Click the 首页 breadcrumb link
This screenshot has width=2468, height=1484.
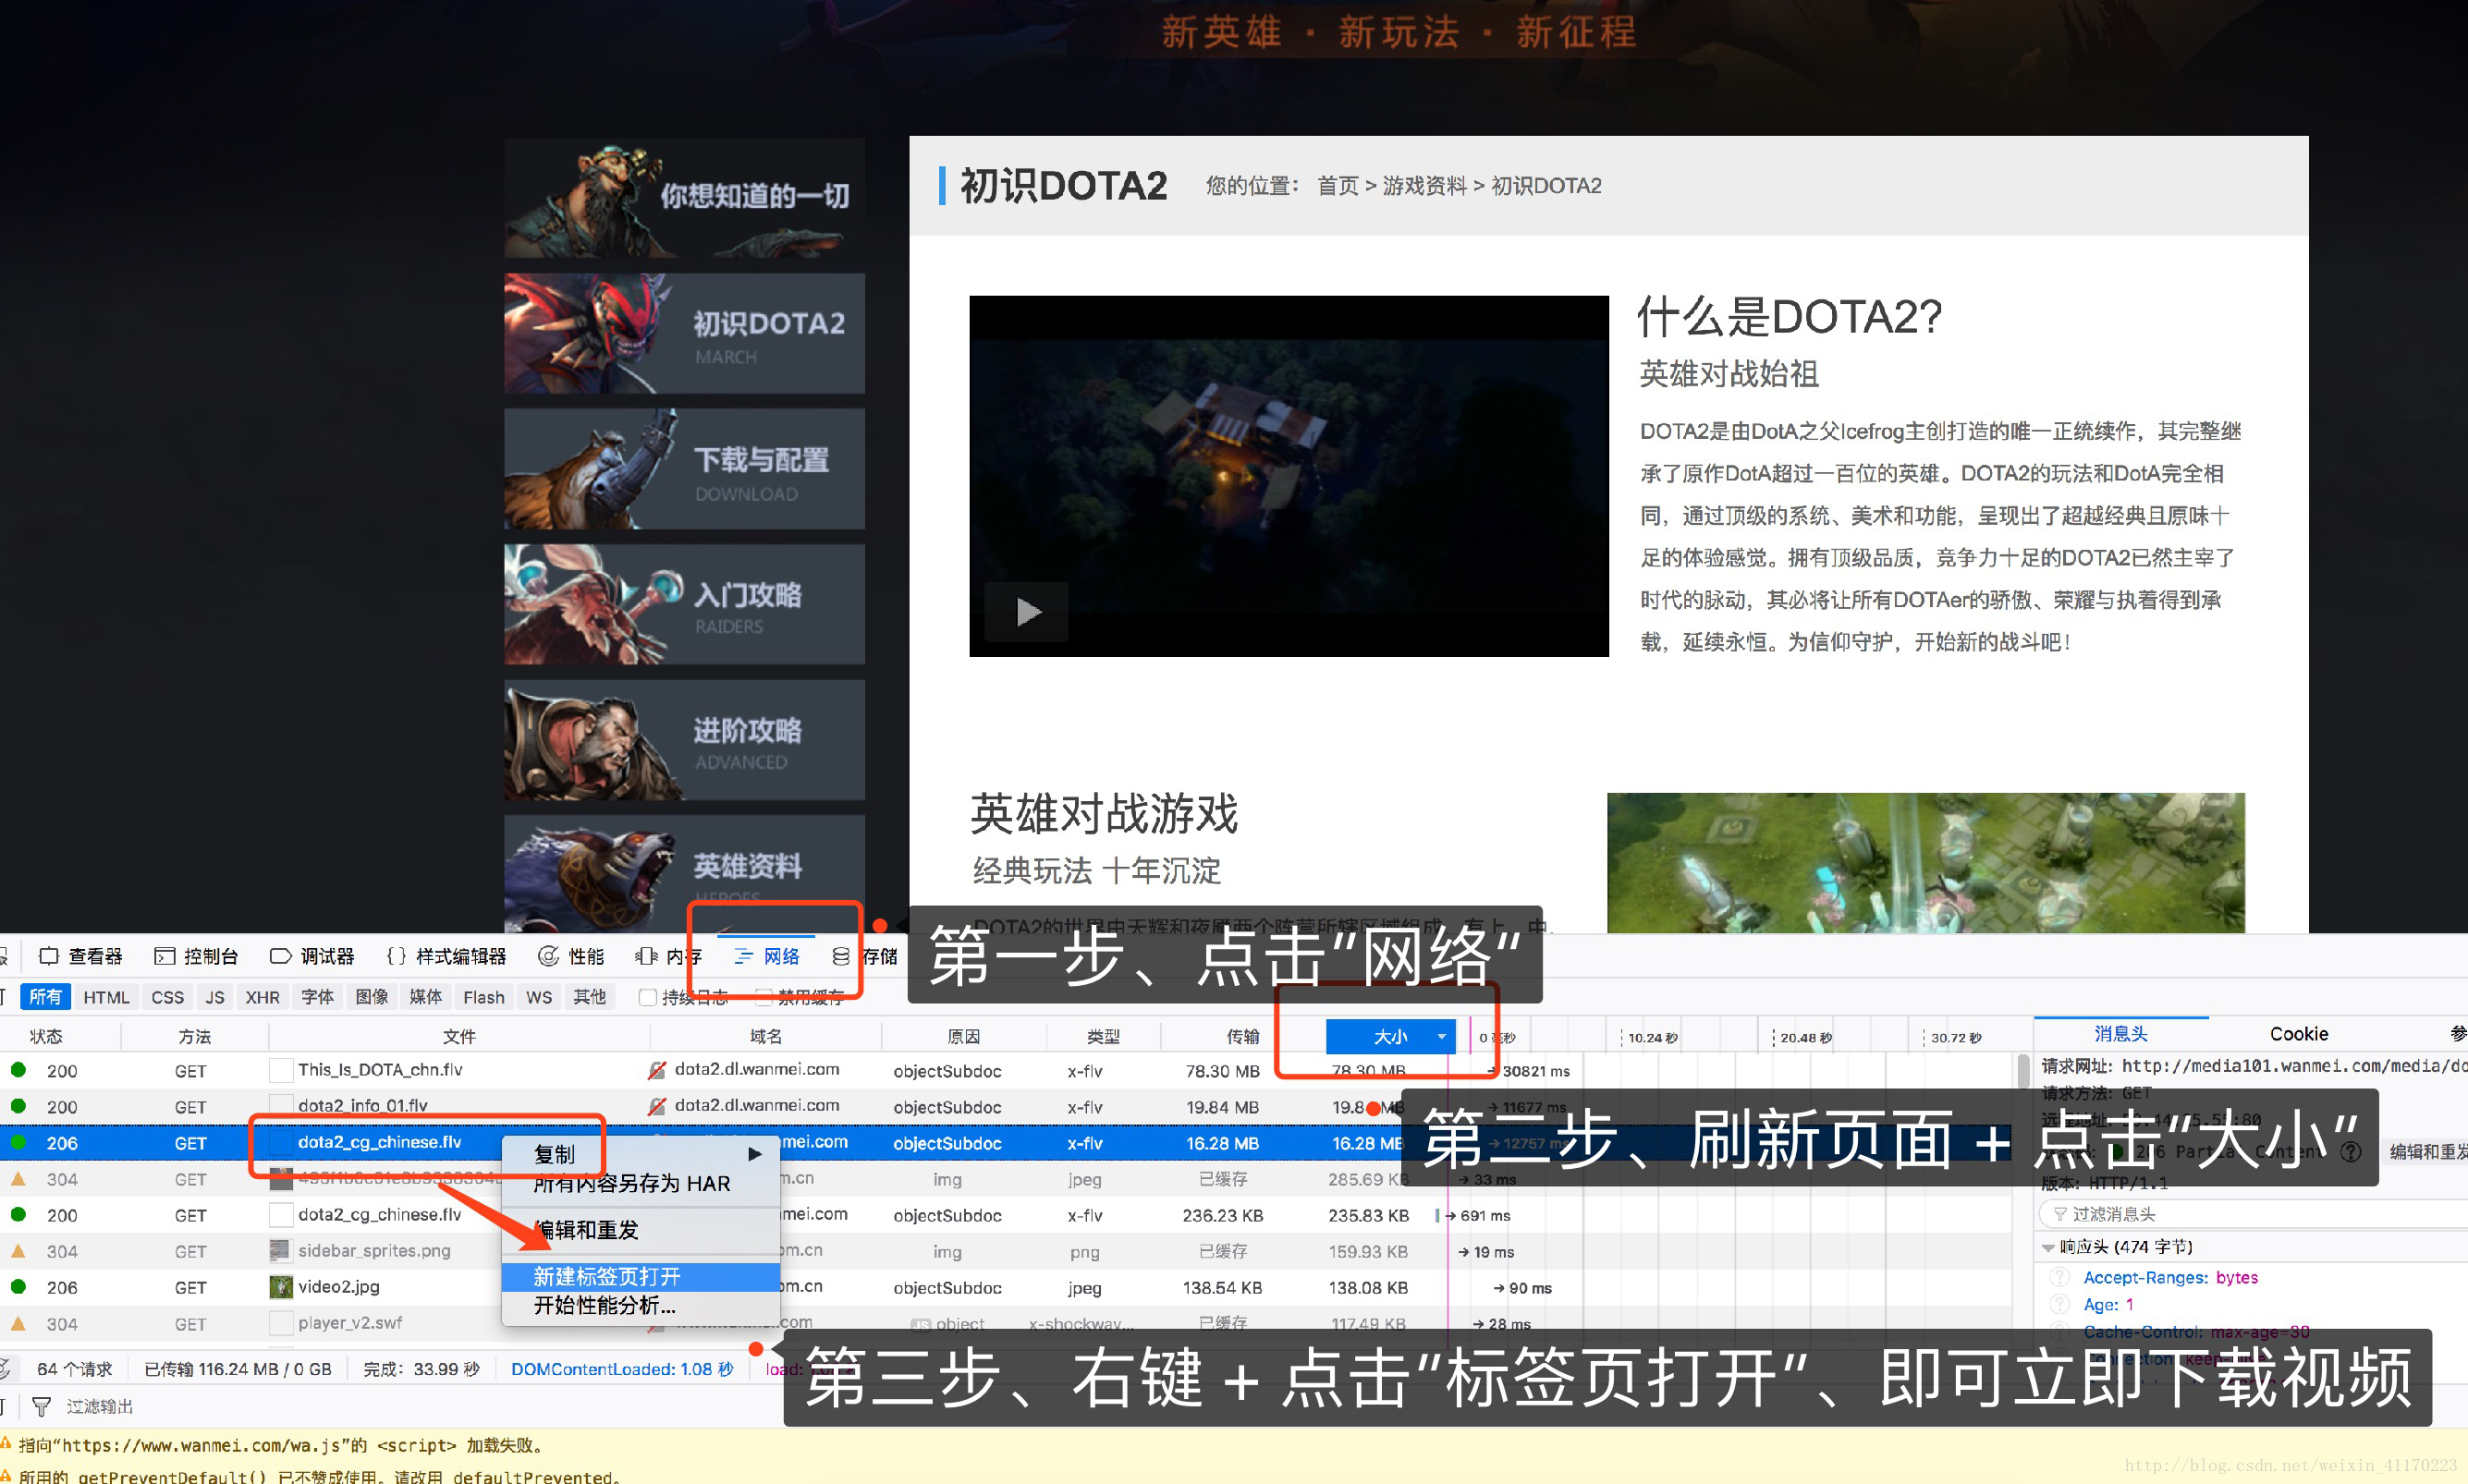click(1337, 186)
